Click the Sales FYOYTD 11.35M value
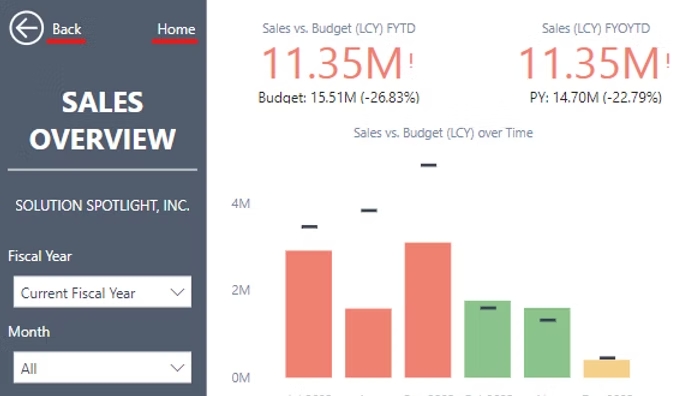 coord(589,64)
